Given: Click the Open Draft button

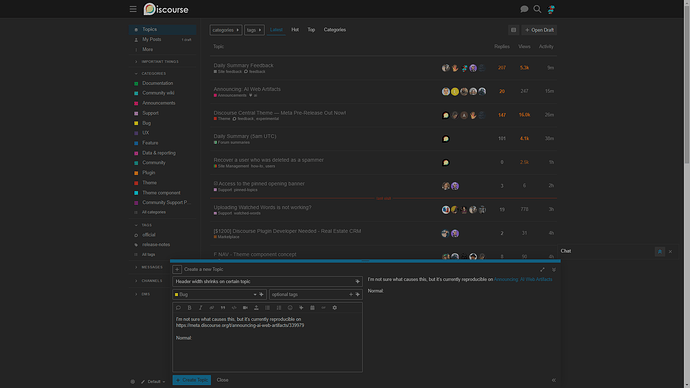Looking at the screenshot, I should pyautogui.click(x=539, y=30).
